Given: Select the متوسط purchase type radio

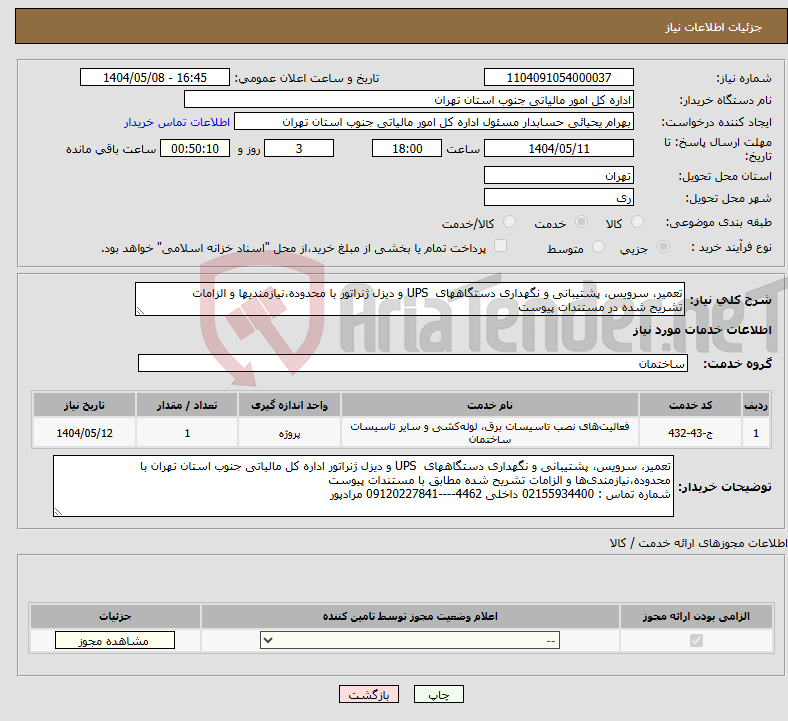Looking at the screenshot, I should point(598,247).
